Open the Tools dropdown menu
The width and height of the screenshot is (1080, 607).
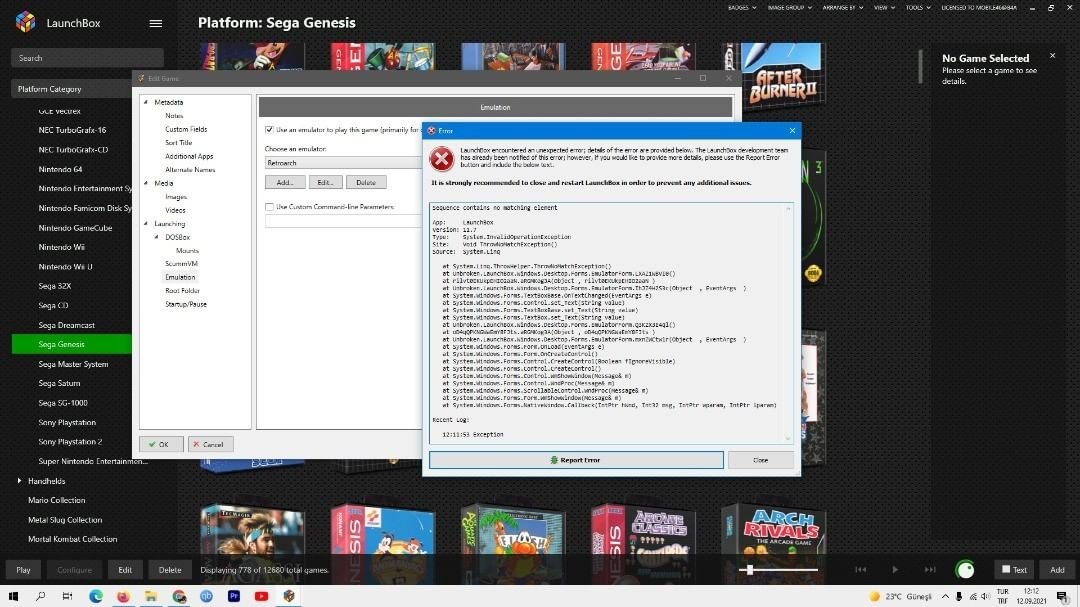click(918, 8)
